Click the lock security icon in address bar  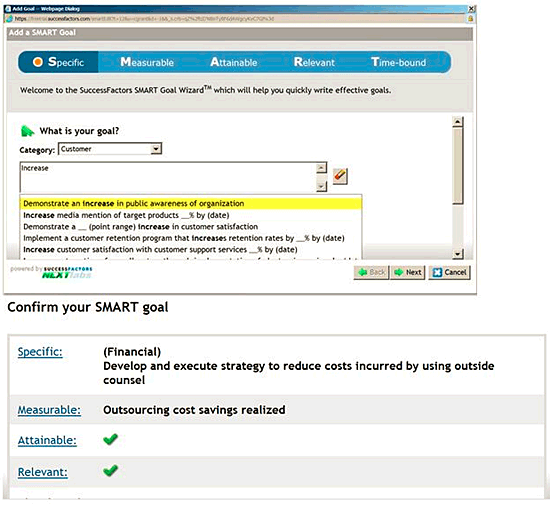pos(470,18)
